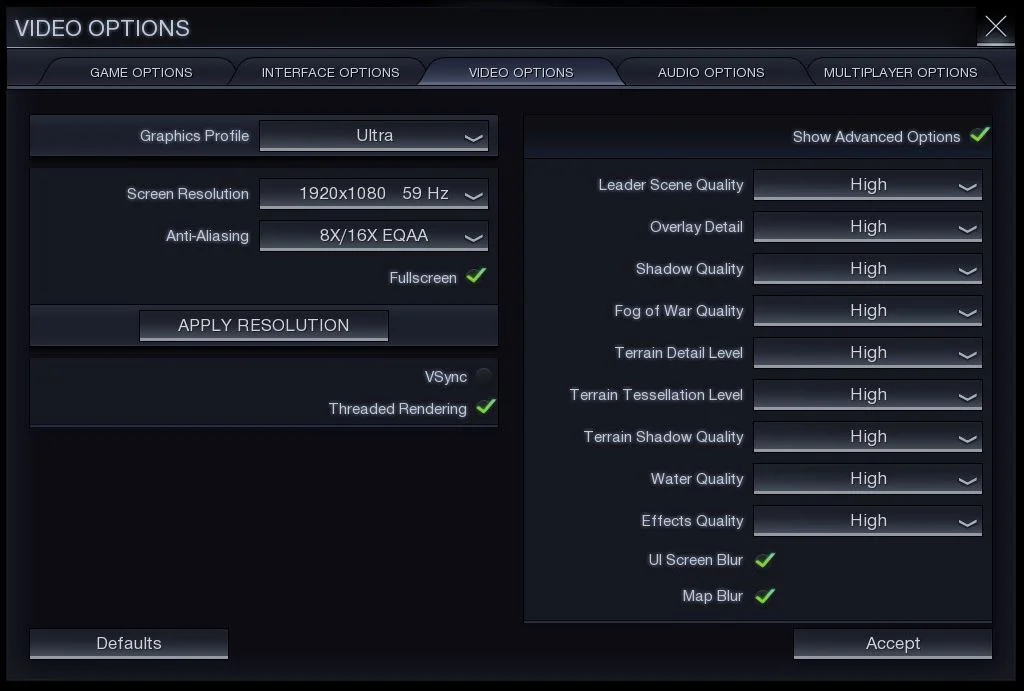Click the Apply Resolution button

click(x=264, y=325)
